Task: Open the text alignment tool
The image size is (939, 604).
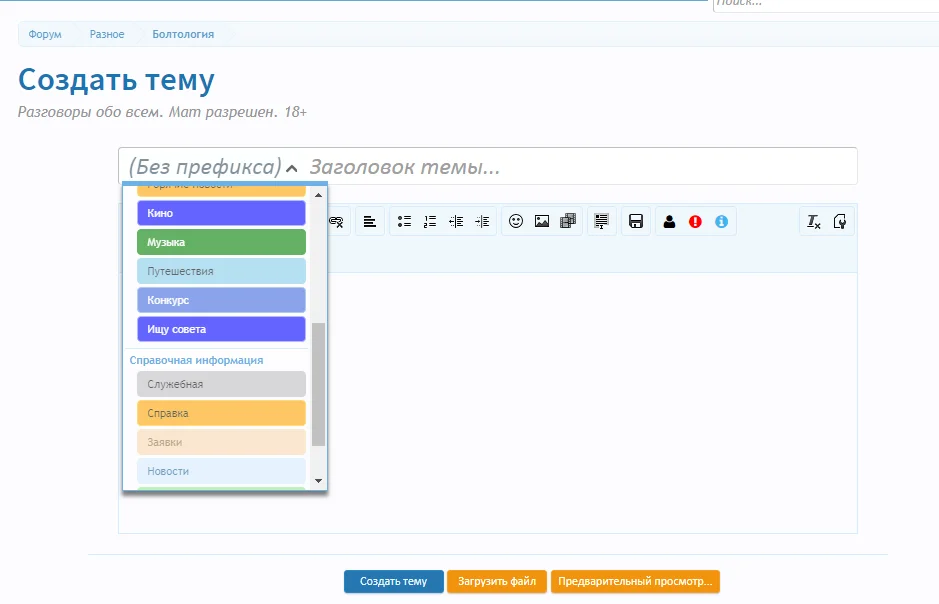Action: tap(369, 221)
